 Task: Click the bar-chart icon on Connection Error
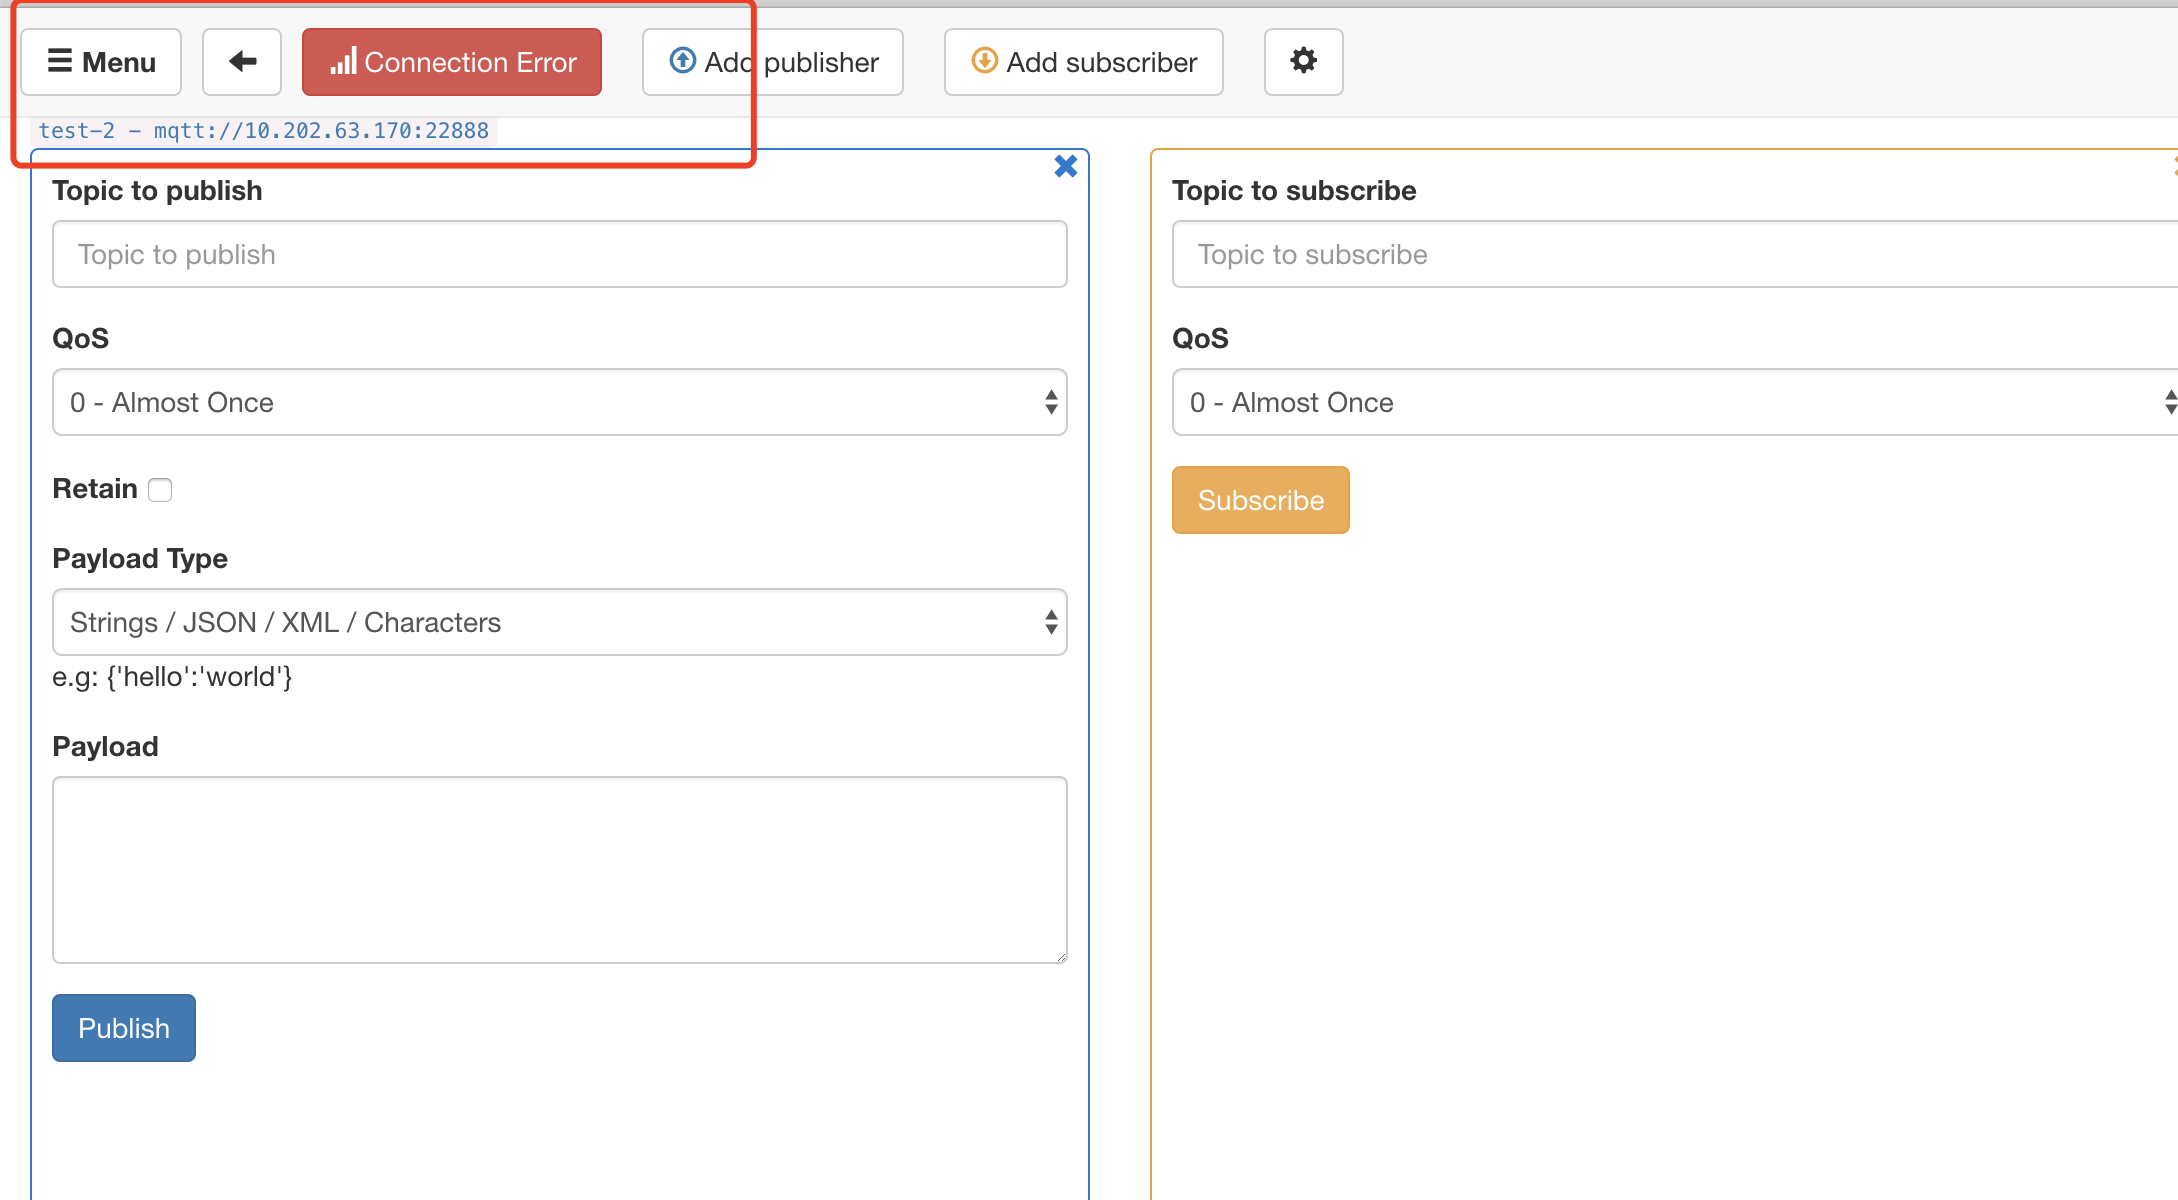point(343,61)
